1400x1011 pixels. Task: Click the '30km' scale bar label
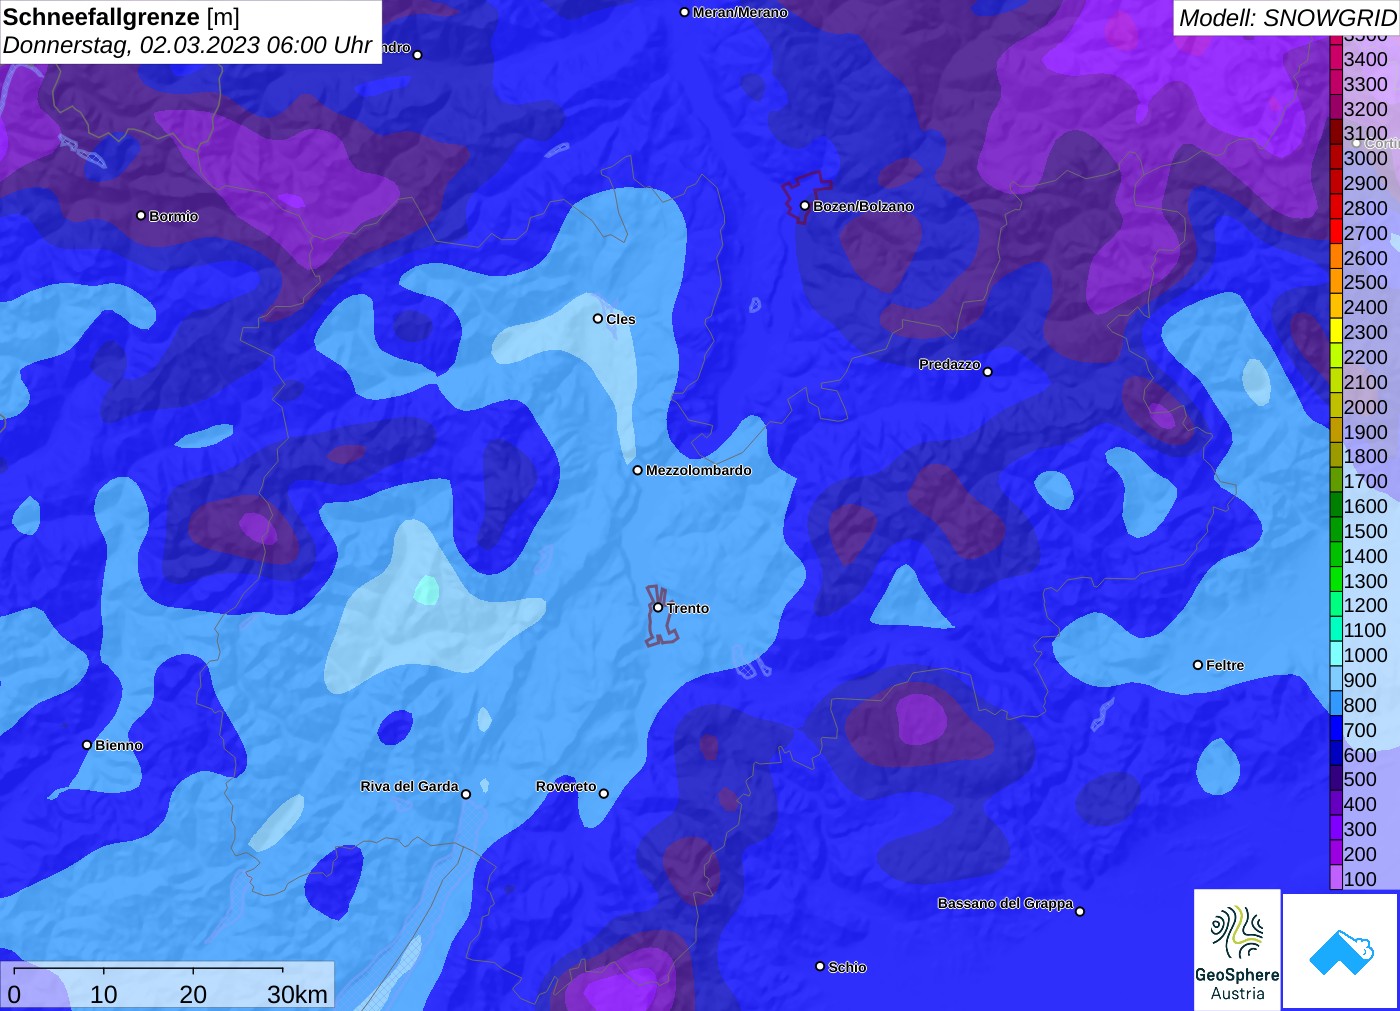pos(297,994)
